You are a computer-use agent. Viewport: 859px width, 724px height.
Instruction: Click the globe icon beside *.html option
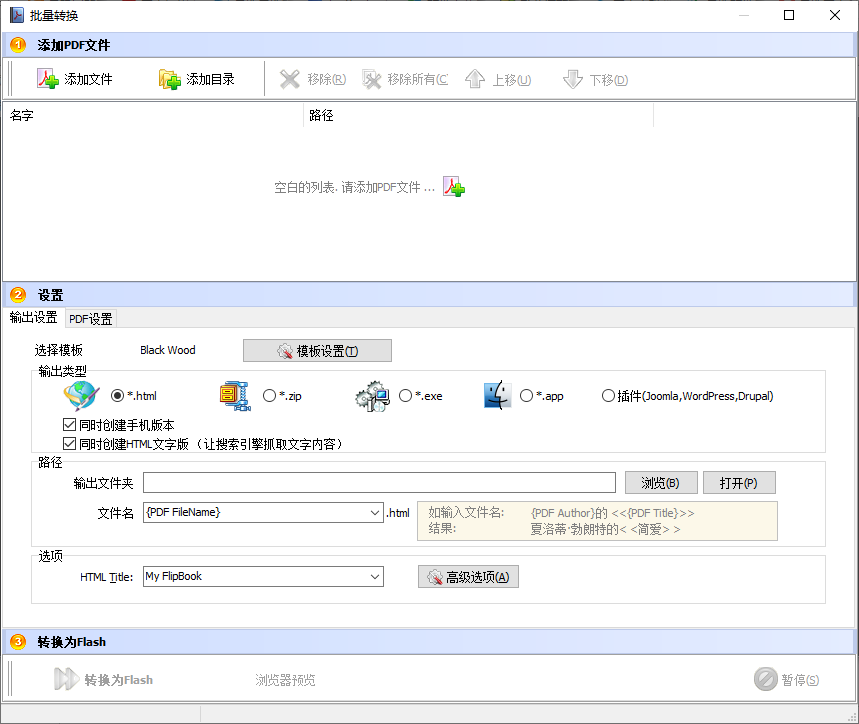coord(80,395)
